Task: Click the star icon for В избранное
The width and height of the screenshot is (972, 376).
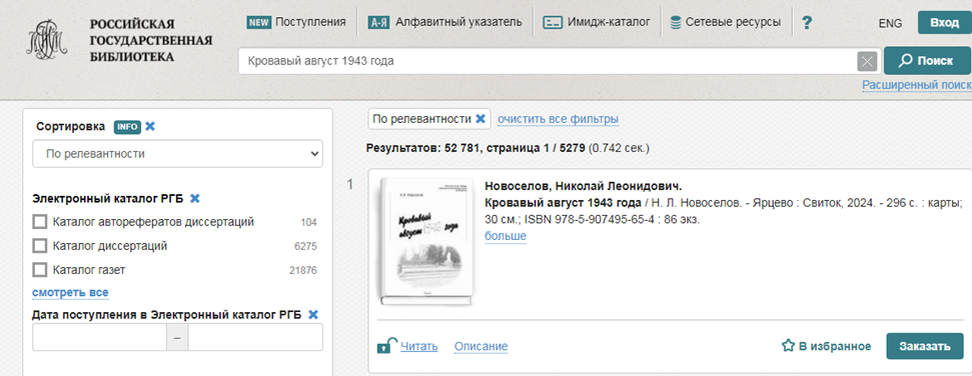Action: [x=788, y=346]
